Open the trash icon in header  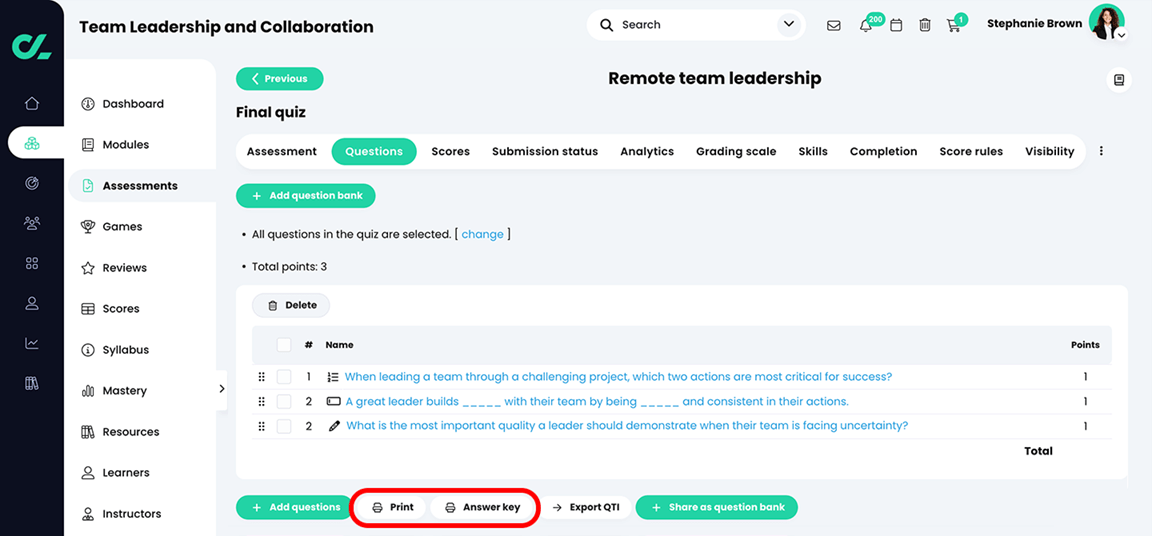tap(925, 25)
